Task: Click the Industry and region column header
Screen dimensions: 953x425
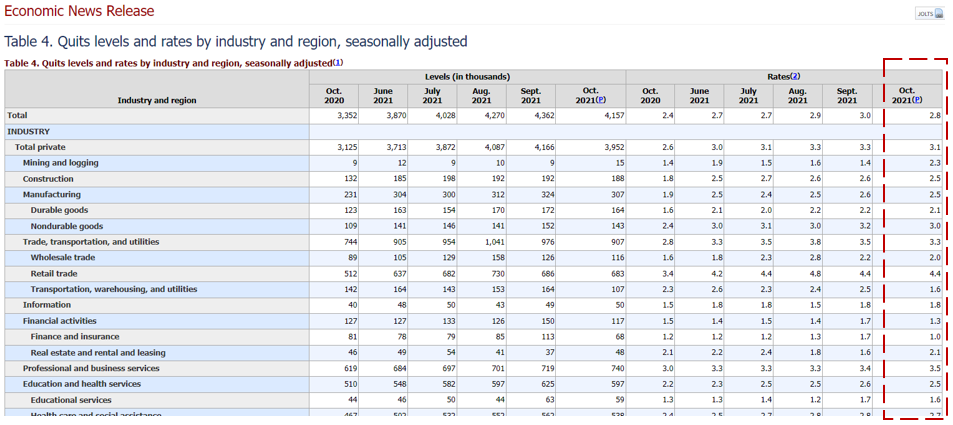Action: click(x=157, y=100)
